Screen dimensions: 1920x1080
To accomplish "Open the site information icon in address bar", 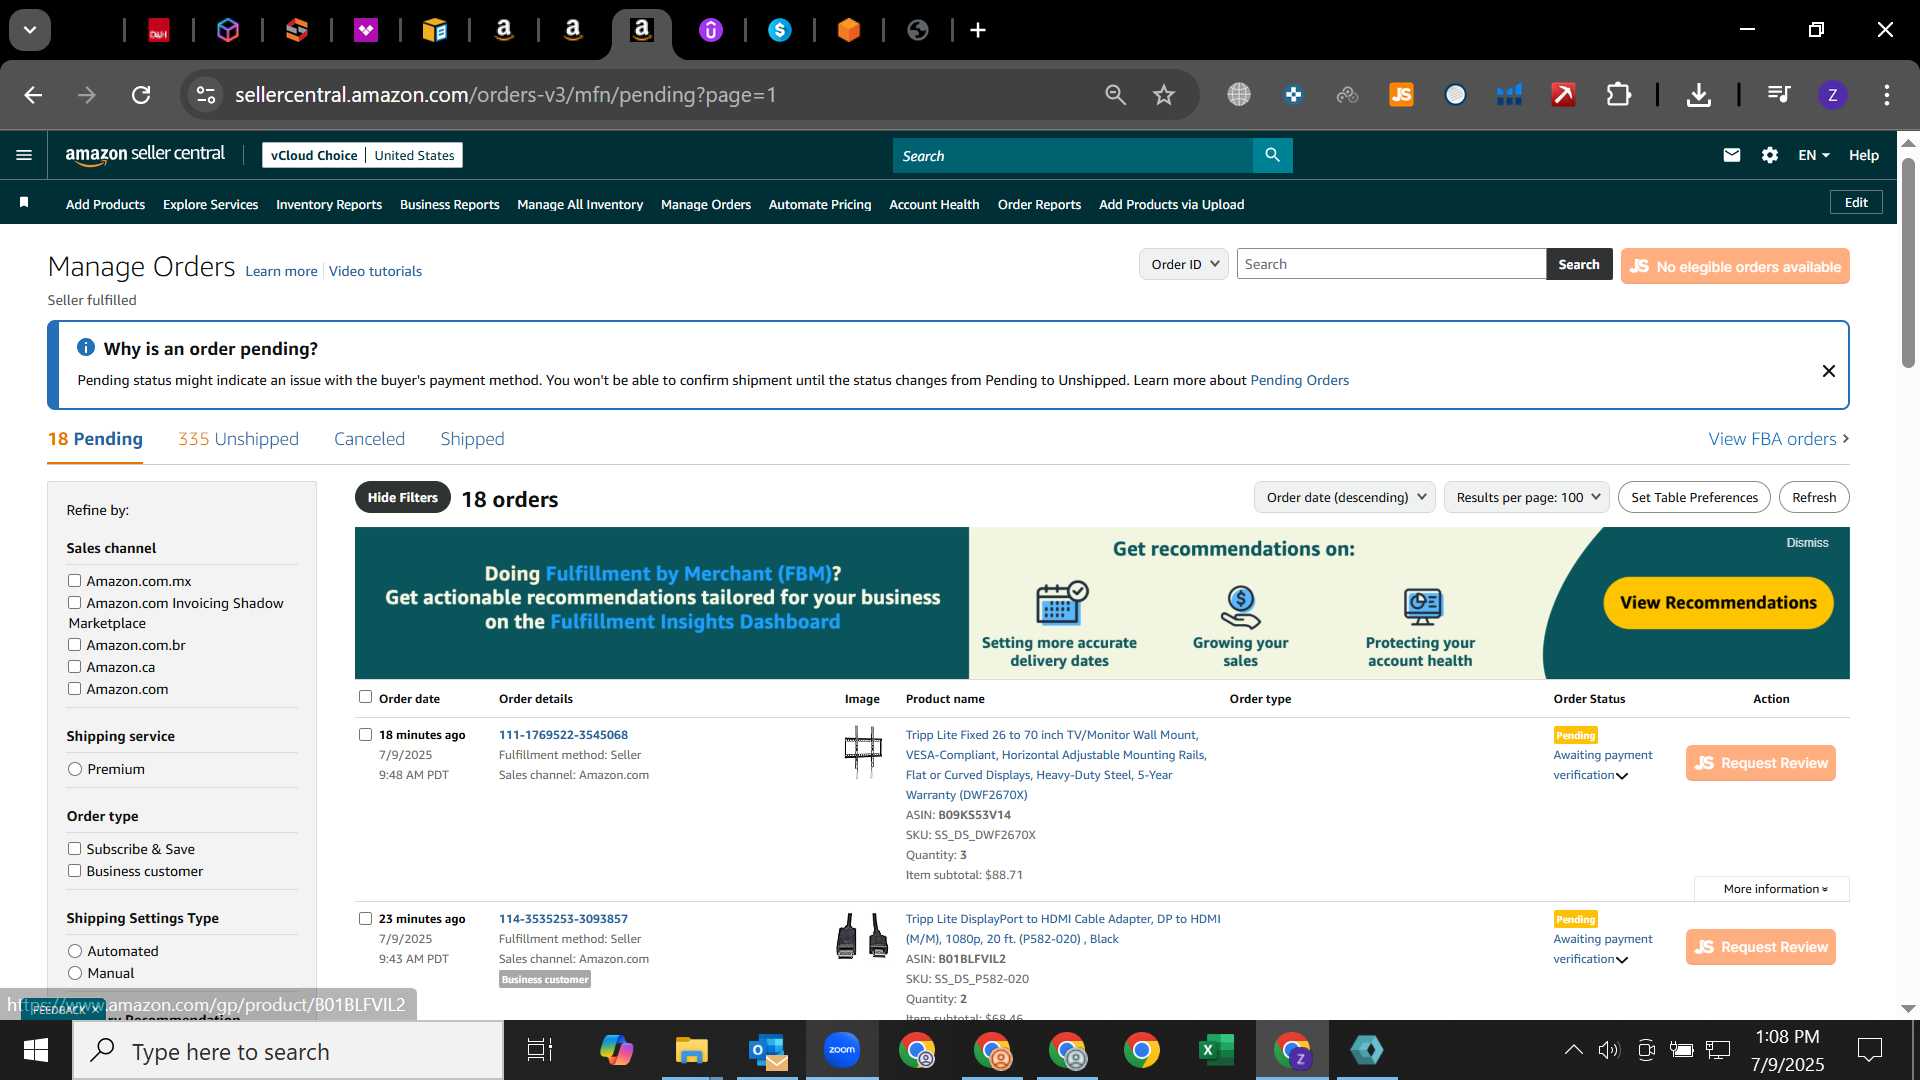I will click(x=206, y=95).
